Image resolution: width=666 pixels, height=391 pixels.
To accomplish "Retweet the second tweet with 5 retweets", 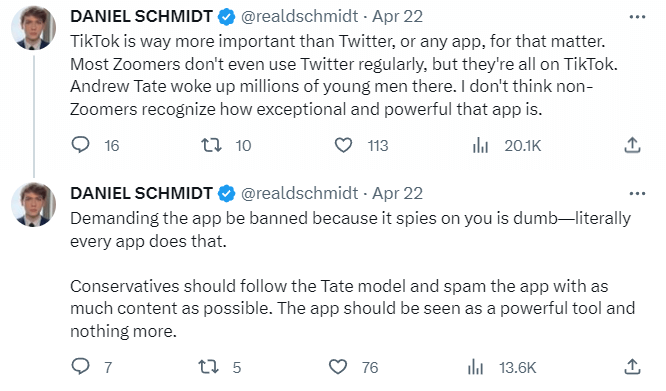I will click(x=209, y=366).
